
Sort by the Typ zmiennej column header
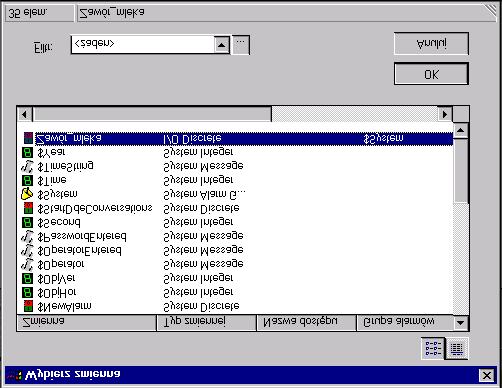pyautogui.click(x=206, y=322)
